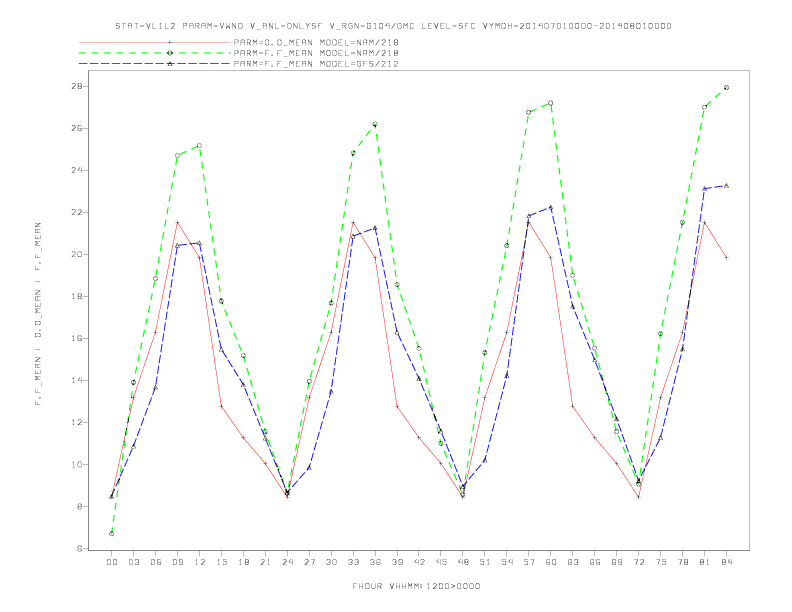Click the x-axis label FHOUR VHHMM:1200>0000
792x612 pixels.
(x=416, y=586)
